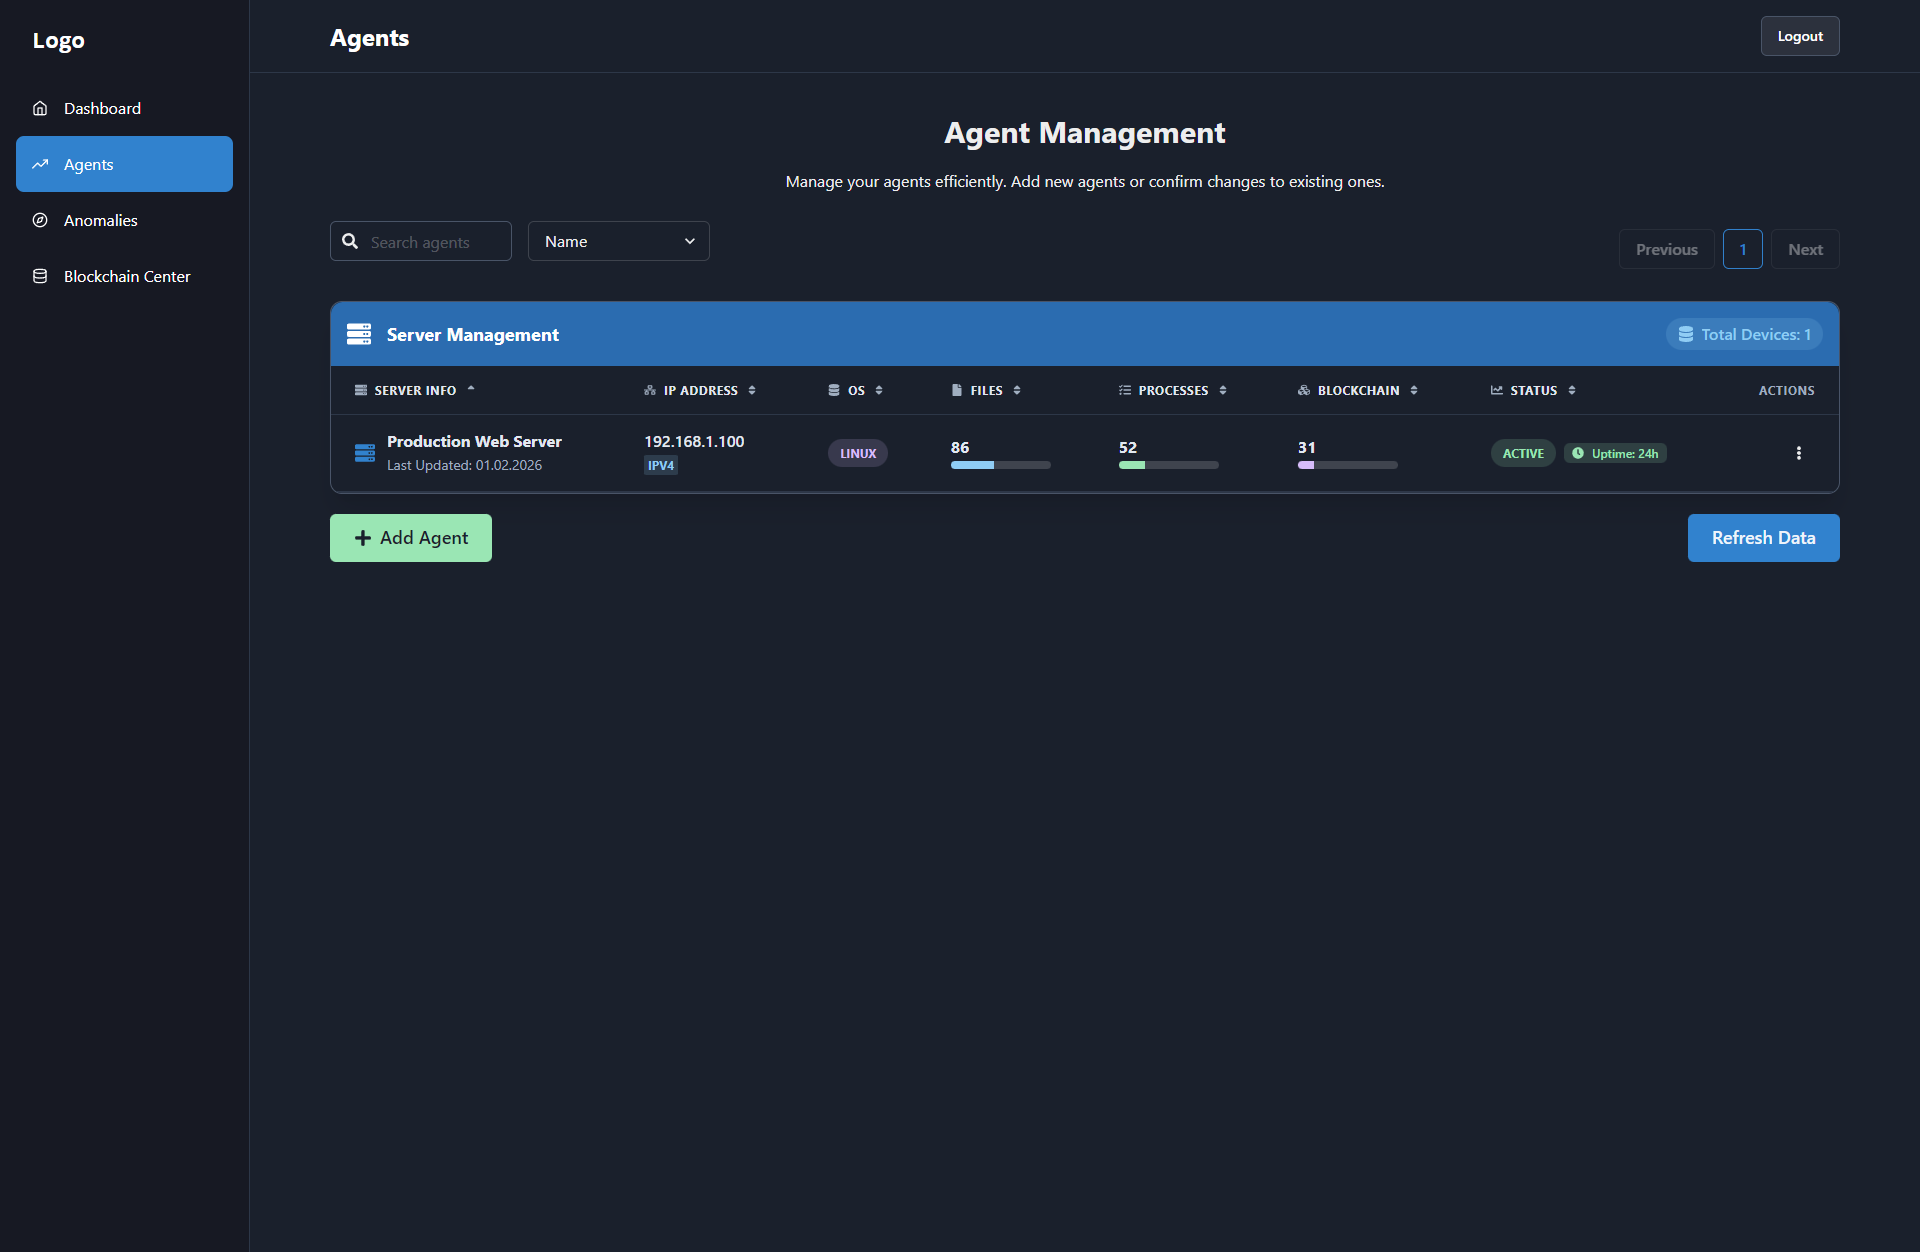1920x1252 pixels.
Task: Open the Anomalies section
Action: pyautogui.click(x=100, y=220)
